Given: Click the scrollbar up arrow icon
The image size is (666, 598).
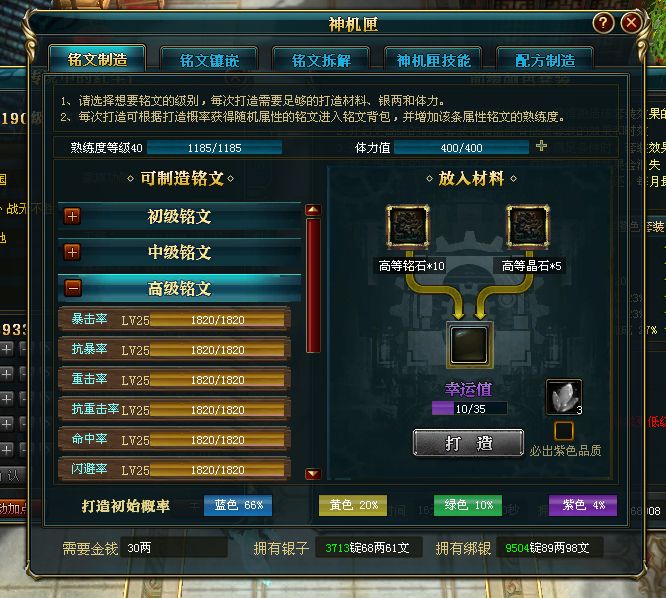Looking at the screenshot, I should 313,209.
